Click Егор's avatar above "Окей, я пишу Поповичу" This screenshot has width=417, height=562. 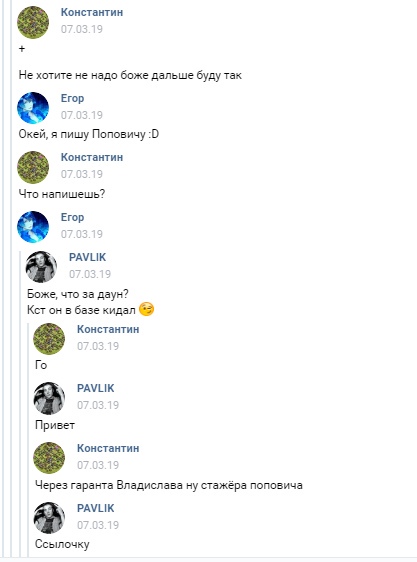pyautogui.click(x=33, y=108)
